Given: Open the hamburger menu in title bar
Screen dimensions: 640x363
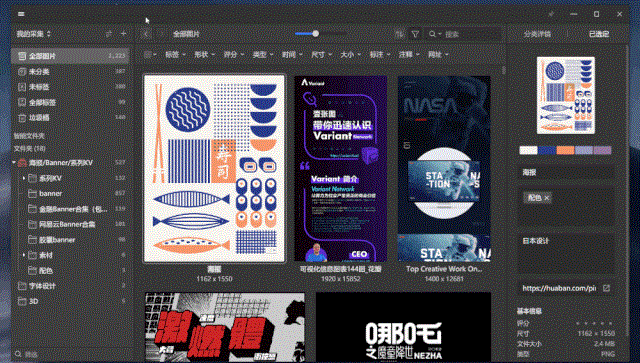Looking at the screenshot, I should coord(21,14).
